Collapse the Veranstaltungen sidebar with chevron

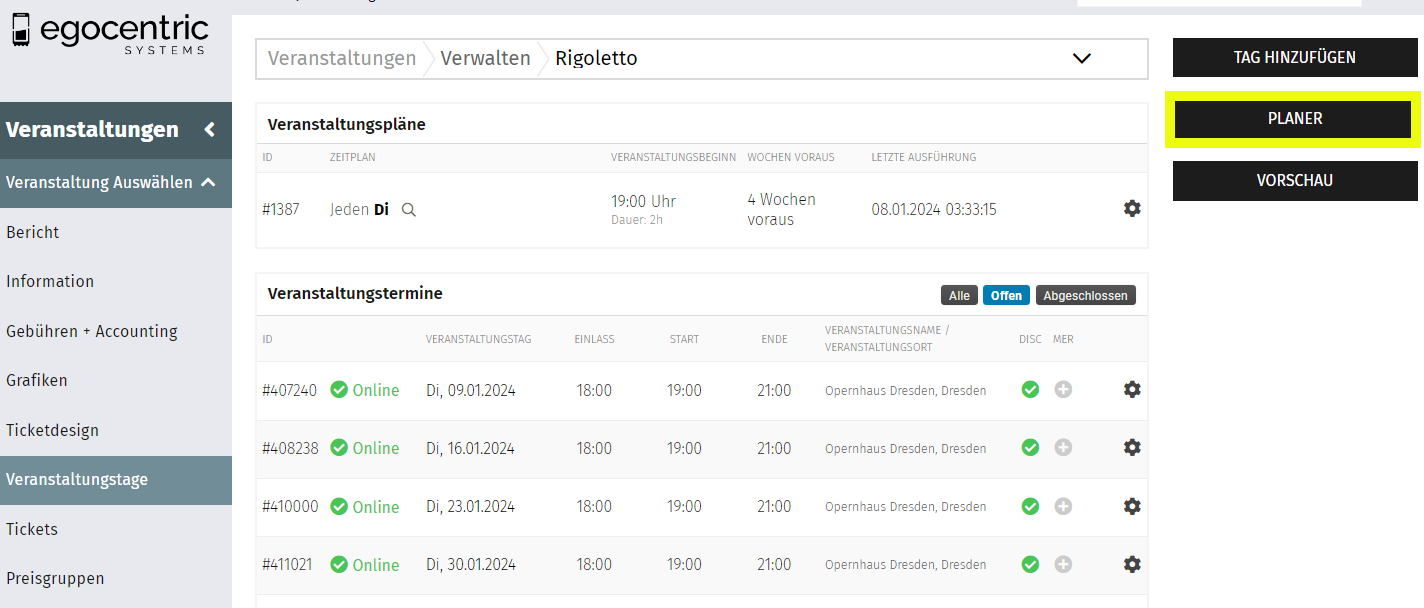pos(209,129)
